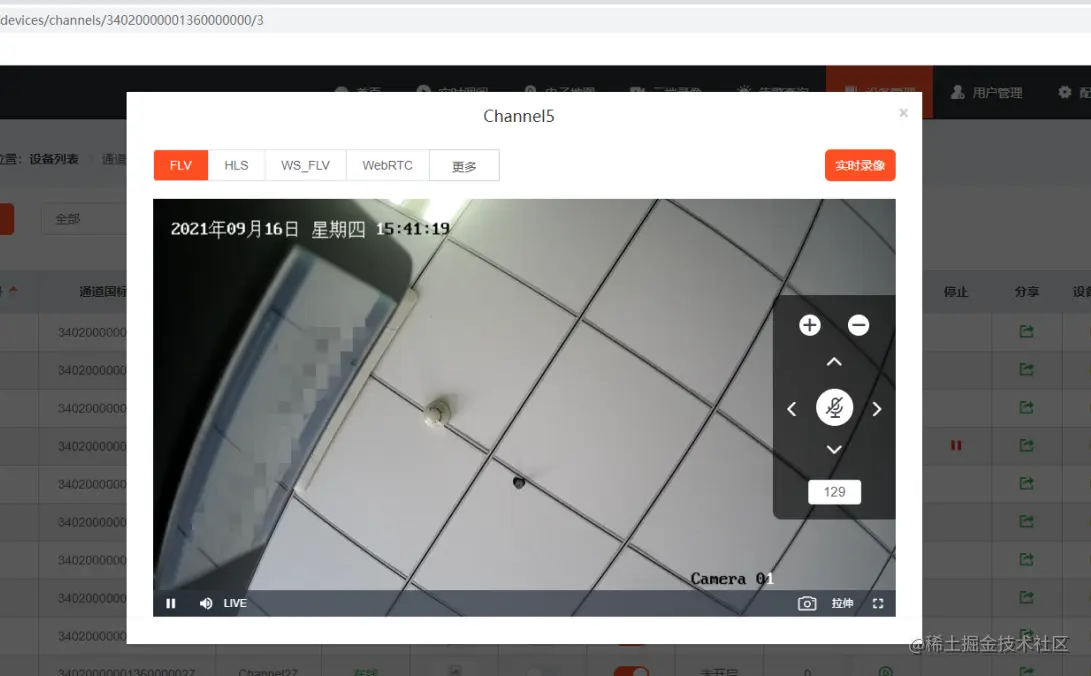This screenshot has width=1091, height=676.
Task: Mute the player volume icon
Action: 205,604
